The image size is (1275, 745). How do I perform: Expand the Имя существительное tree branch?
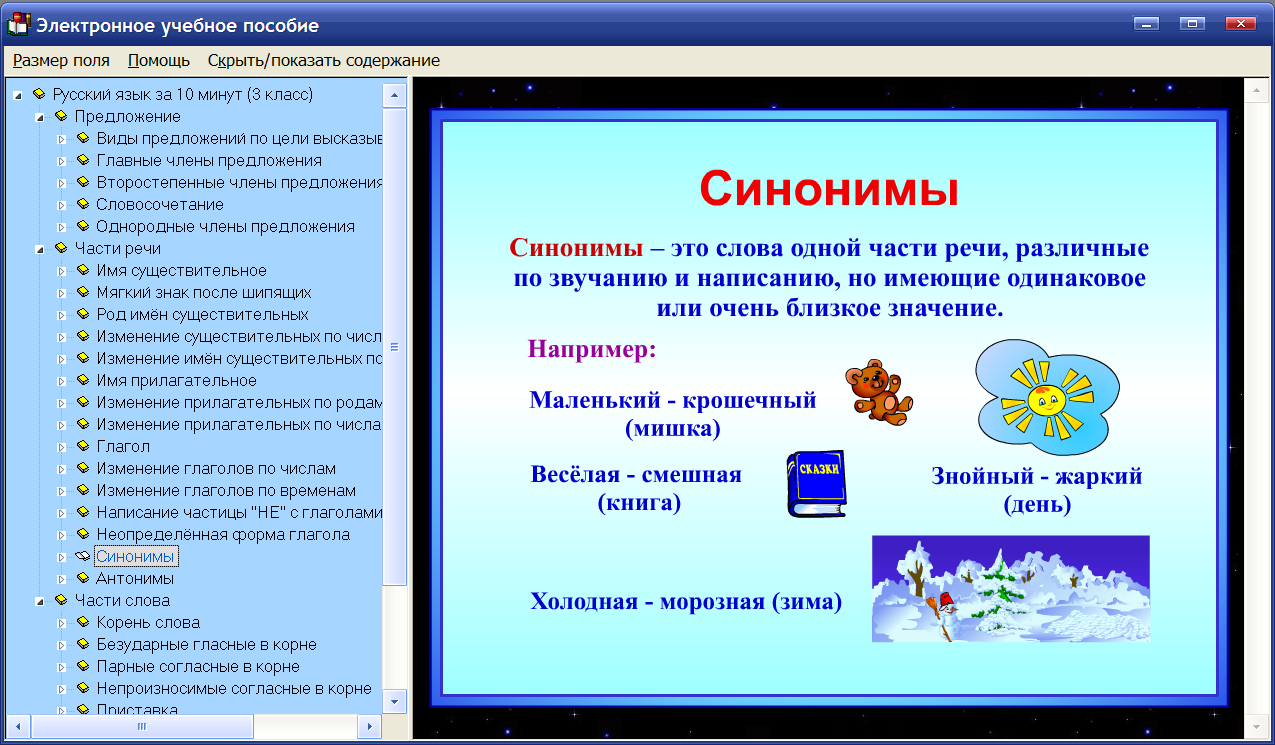(x=63, y=270)
